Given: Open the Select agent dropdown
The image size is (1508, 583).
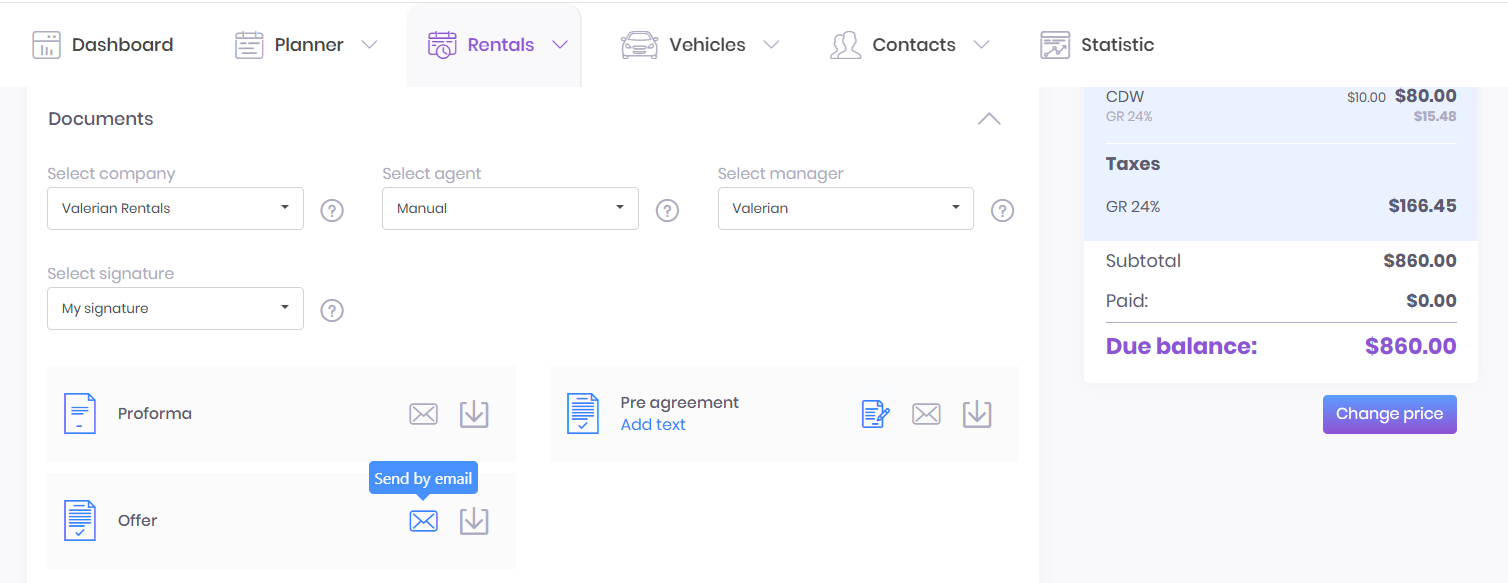Looking at the screenshot, I should tap(510, 209).
